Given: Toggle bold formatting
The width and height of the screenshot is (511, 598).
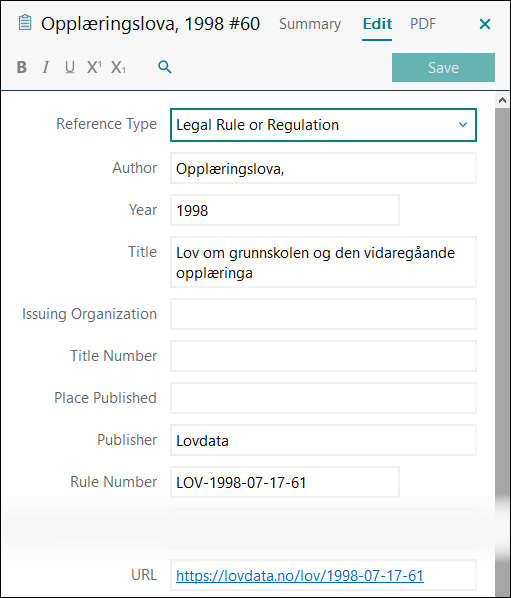Looking at the screenshot, I should [x=22, y=67].
